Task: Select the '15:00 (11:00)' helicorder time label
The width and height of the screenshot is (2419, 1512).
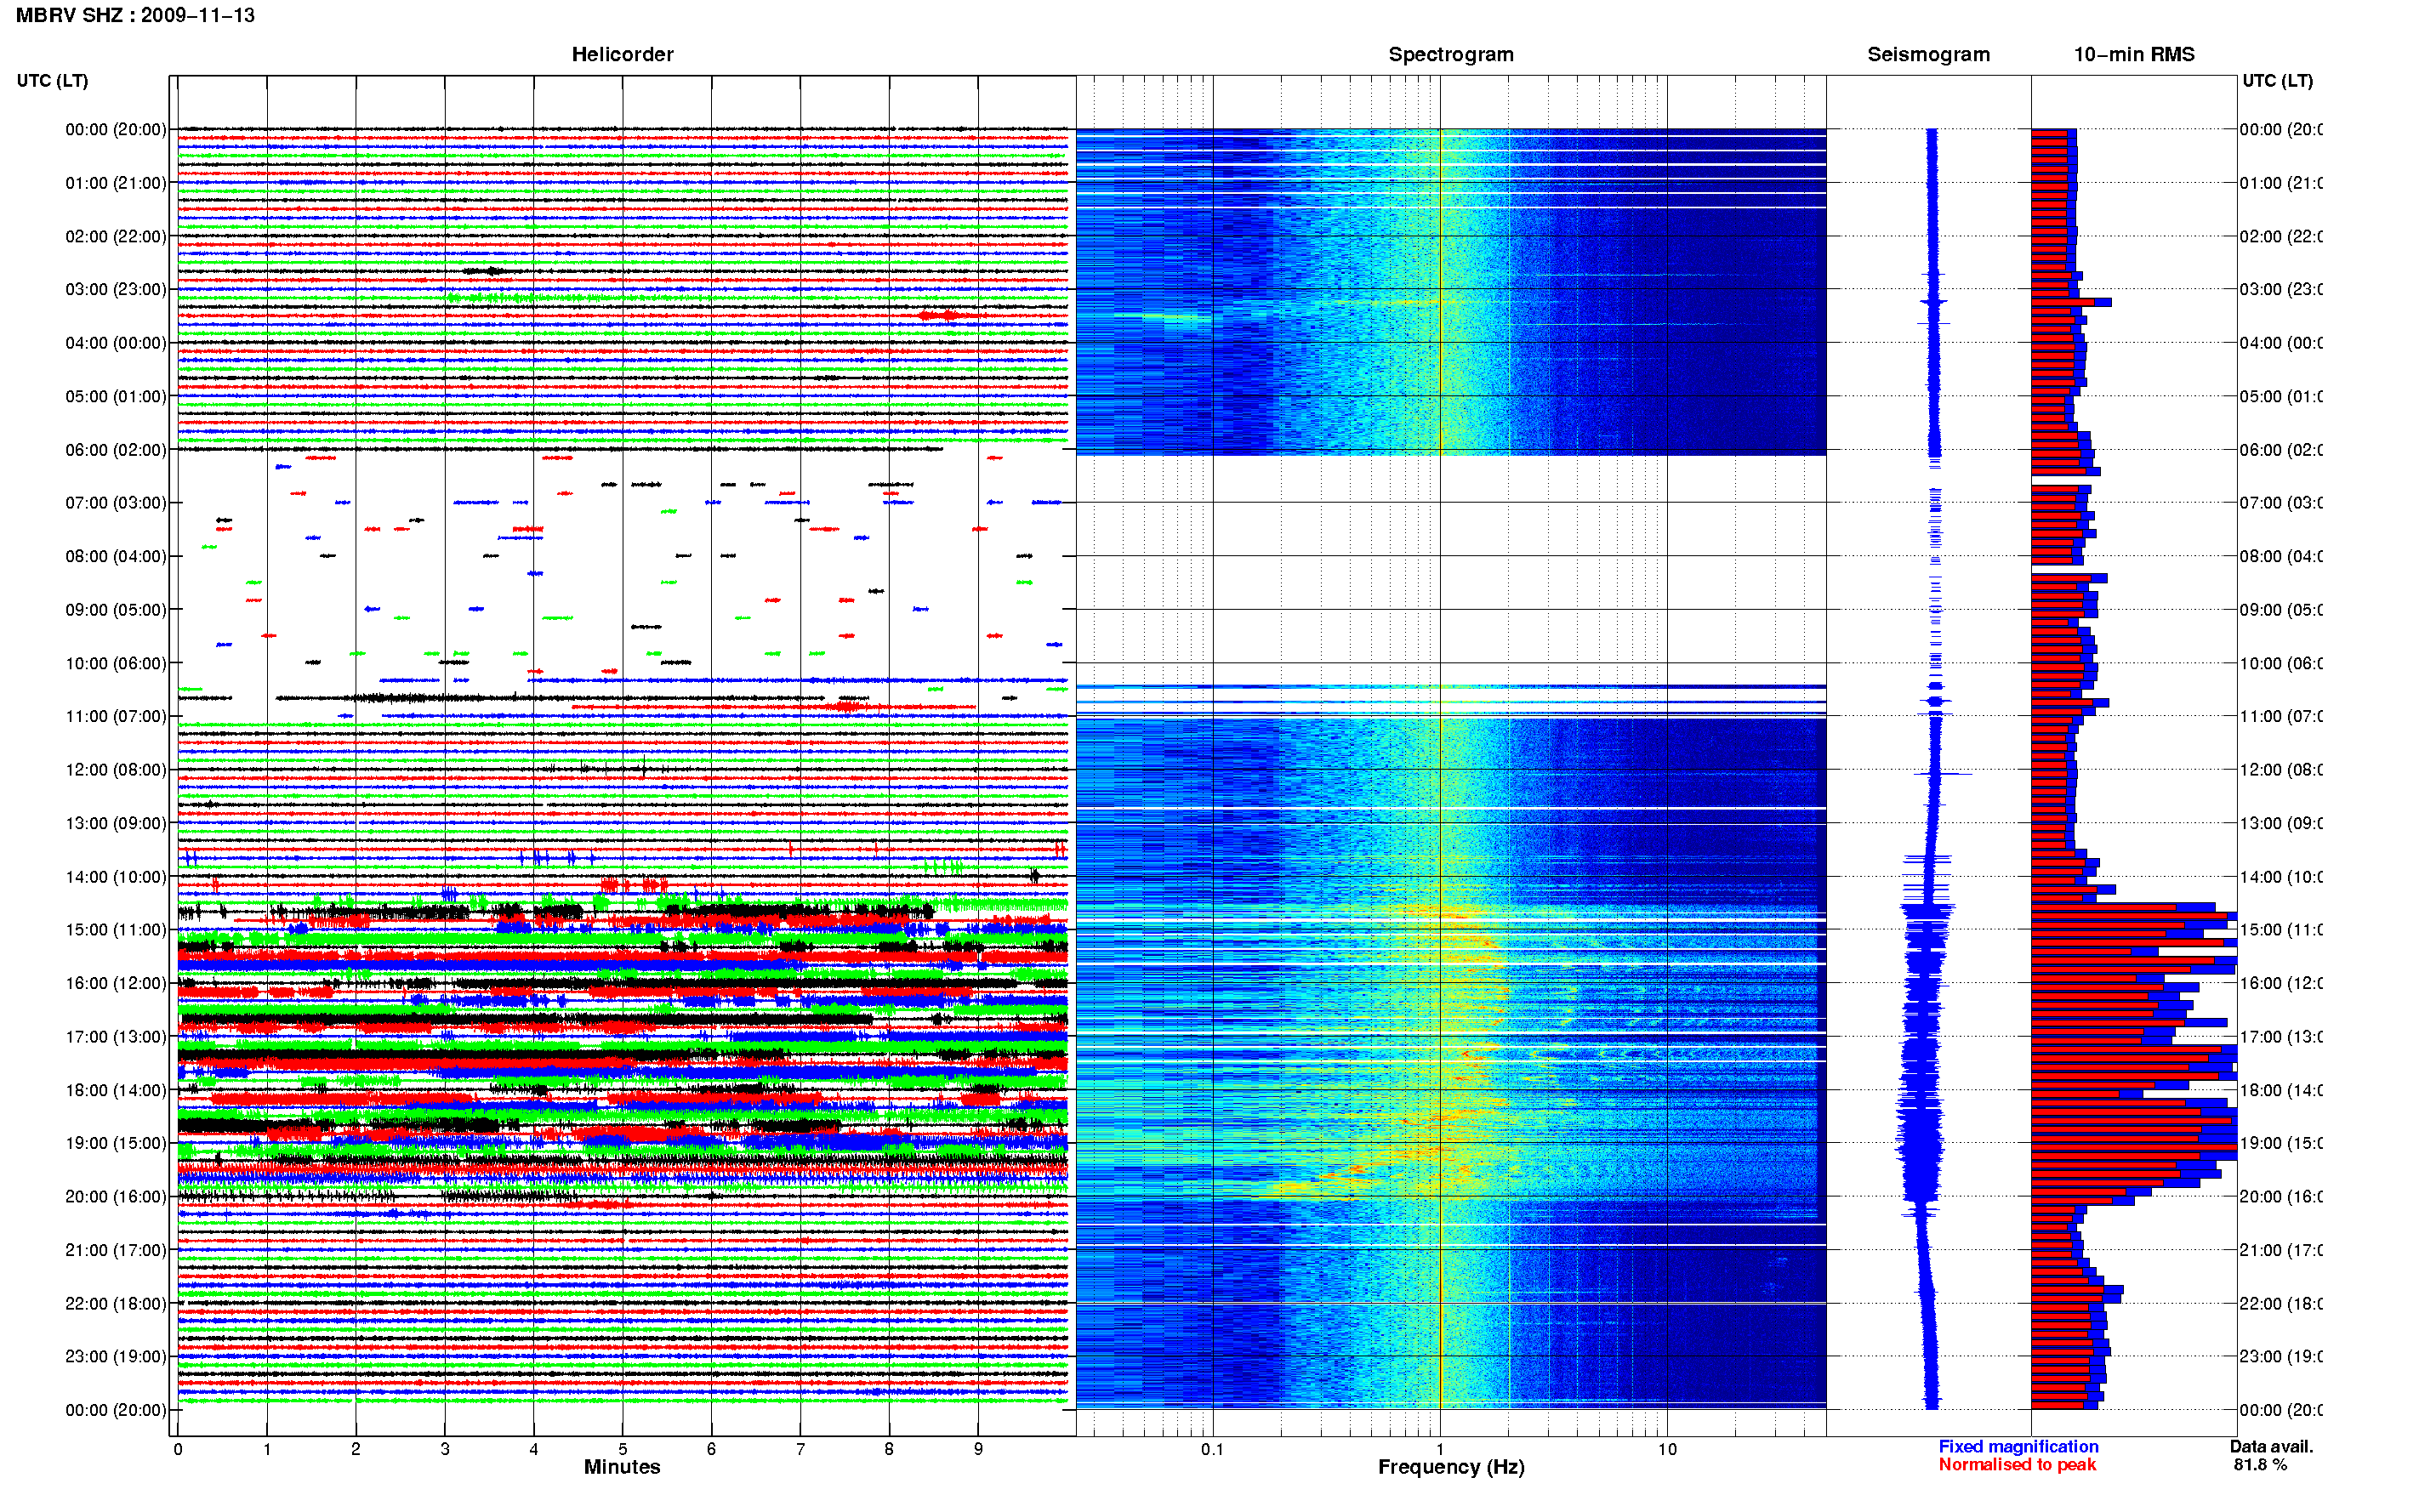Action: (116, 929)
